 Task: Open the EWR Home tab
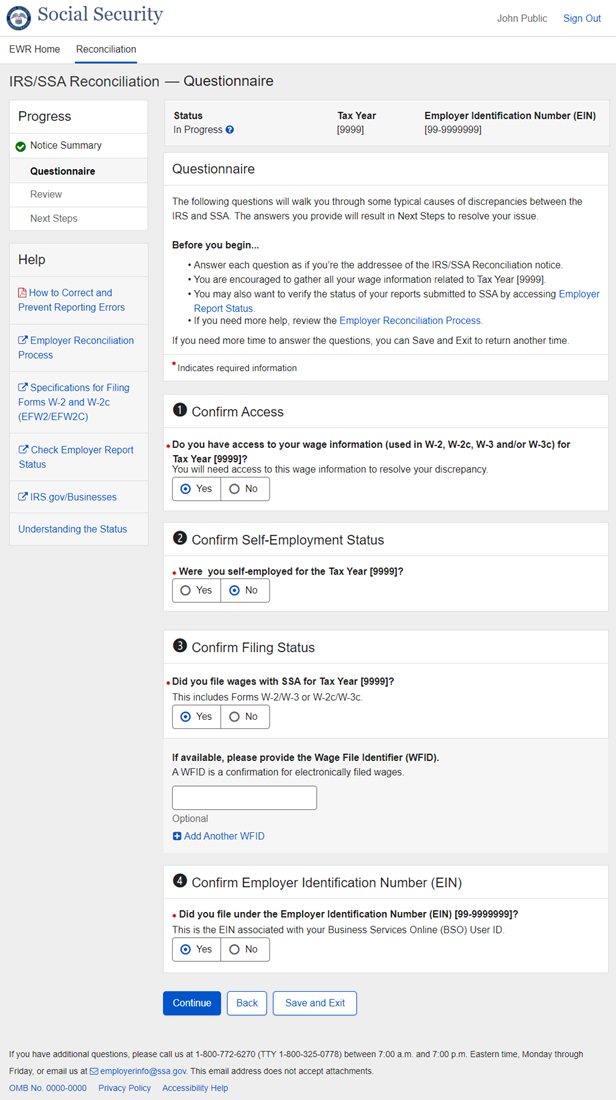pos(35,49)
